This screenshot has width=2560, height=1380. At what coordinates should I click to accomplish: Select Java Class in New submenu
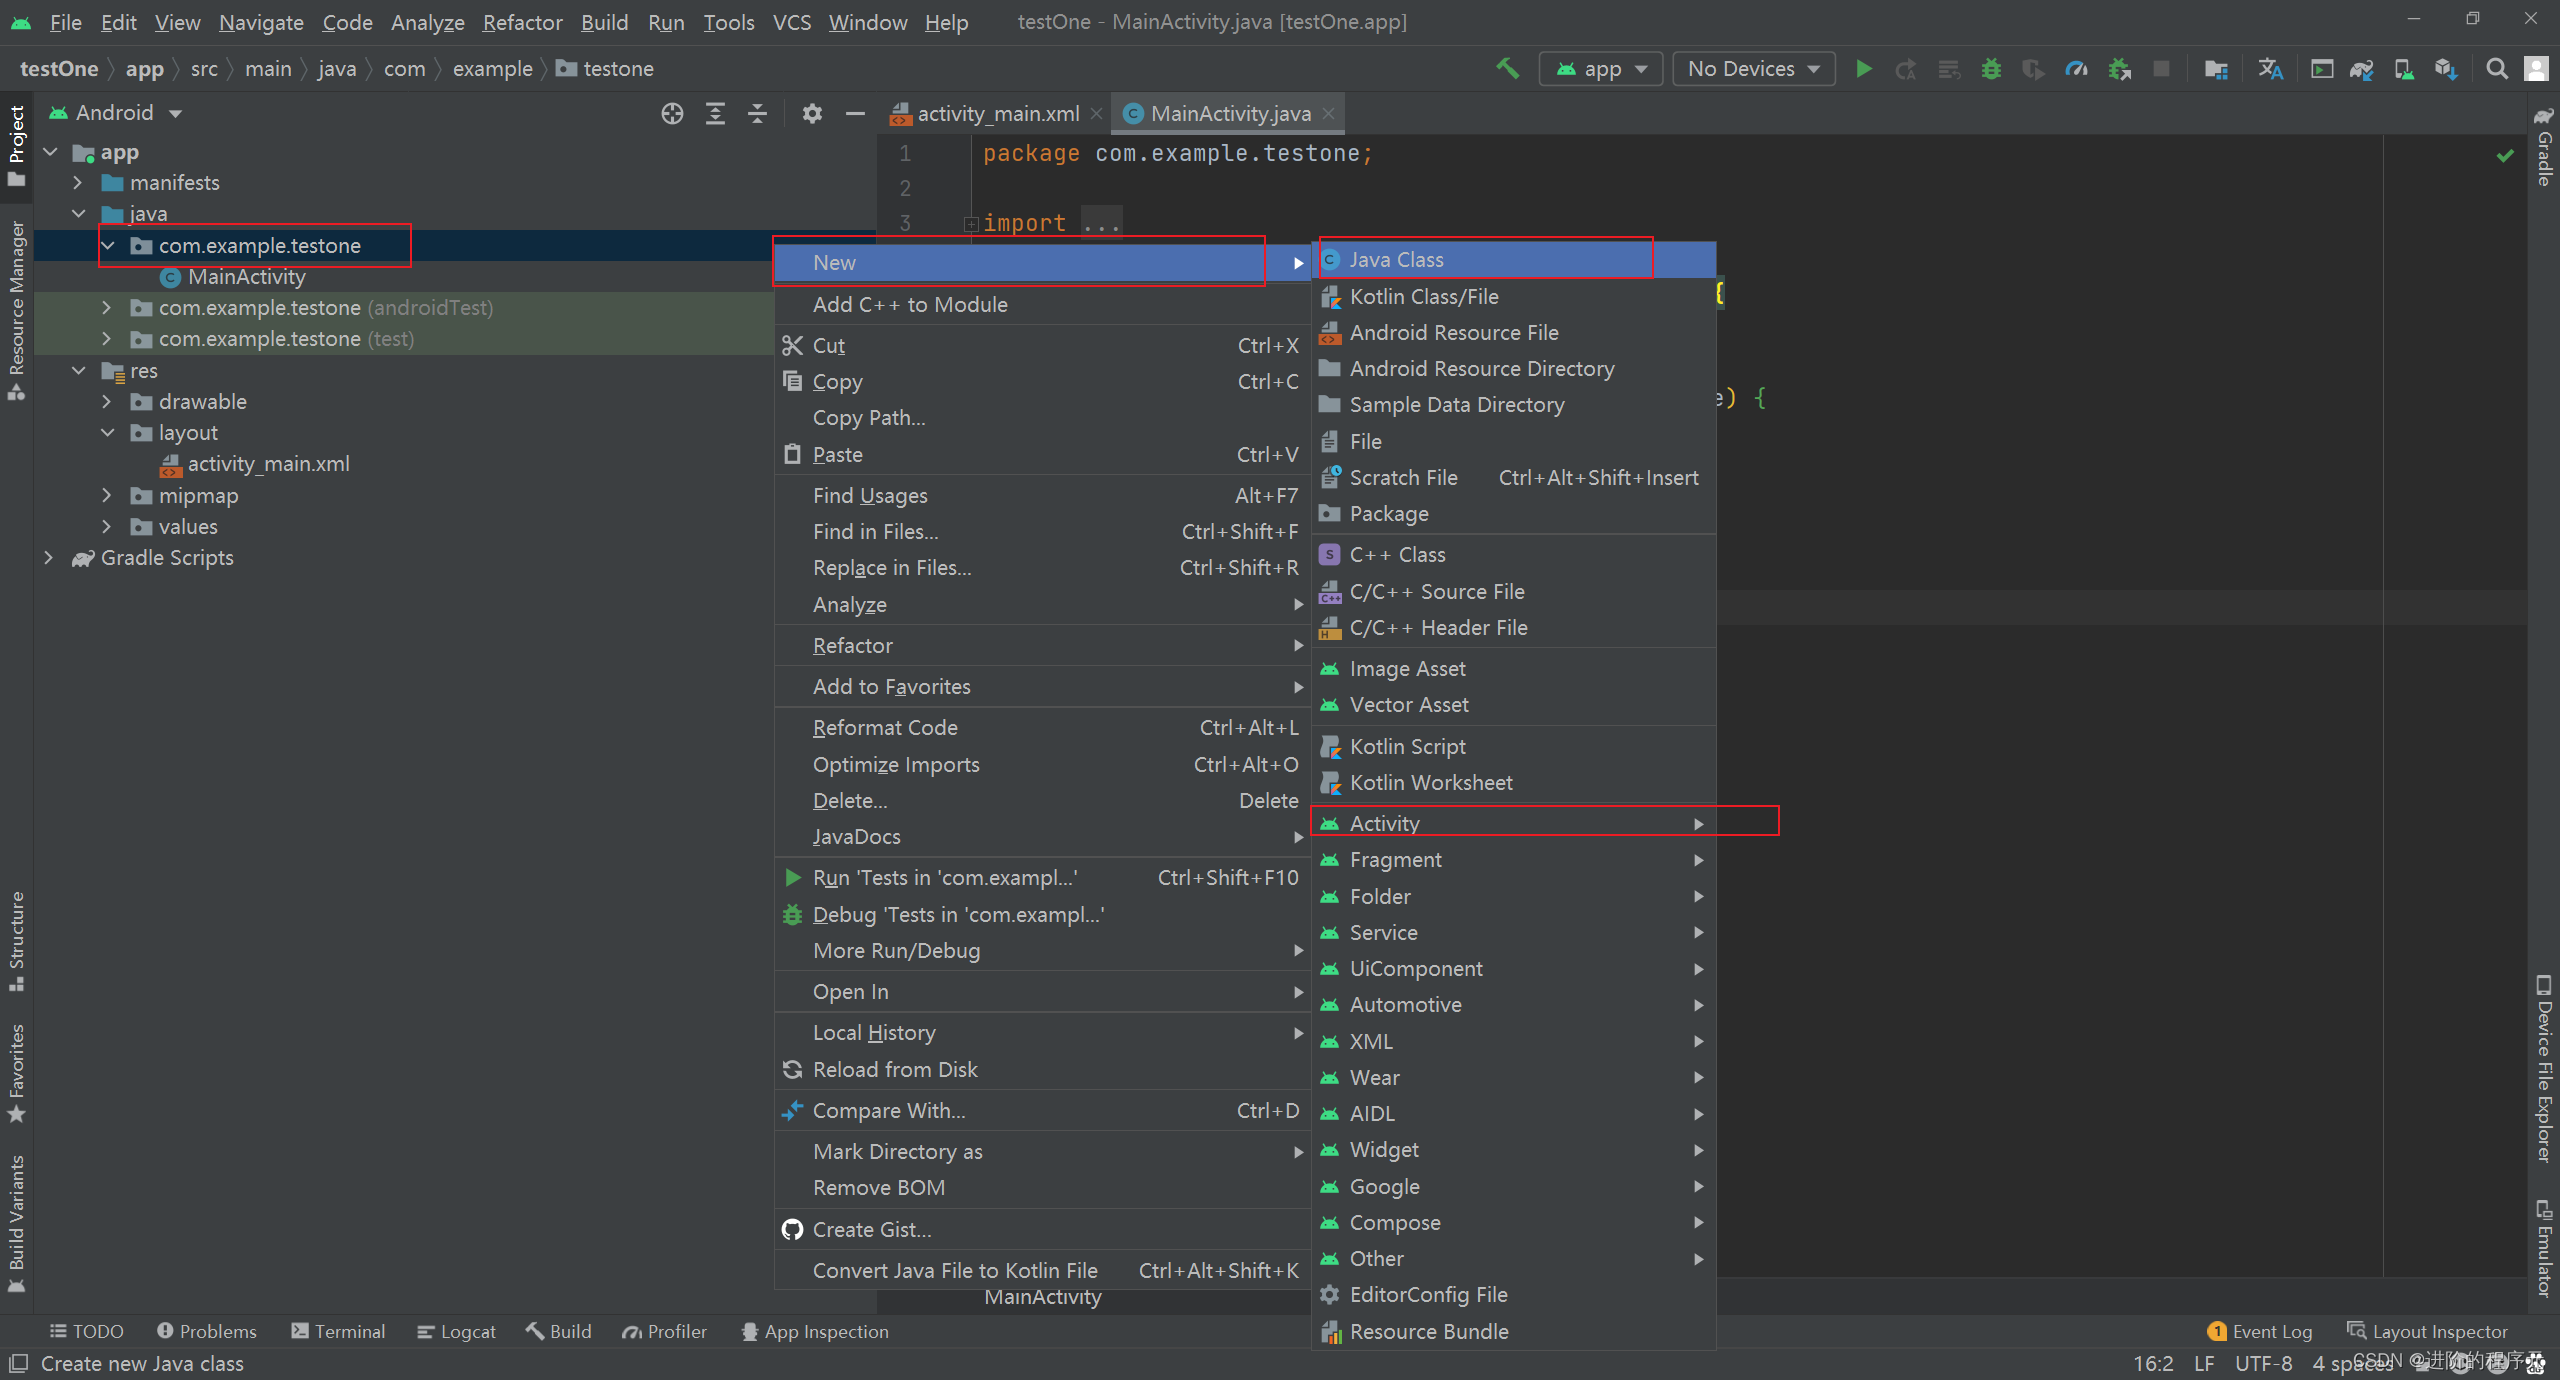(1514, 260)
